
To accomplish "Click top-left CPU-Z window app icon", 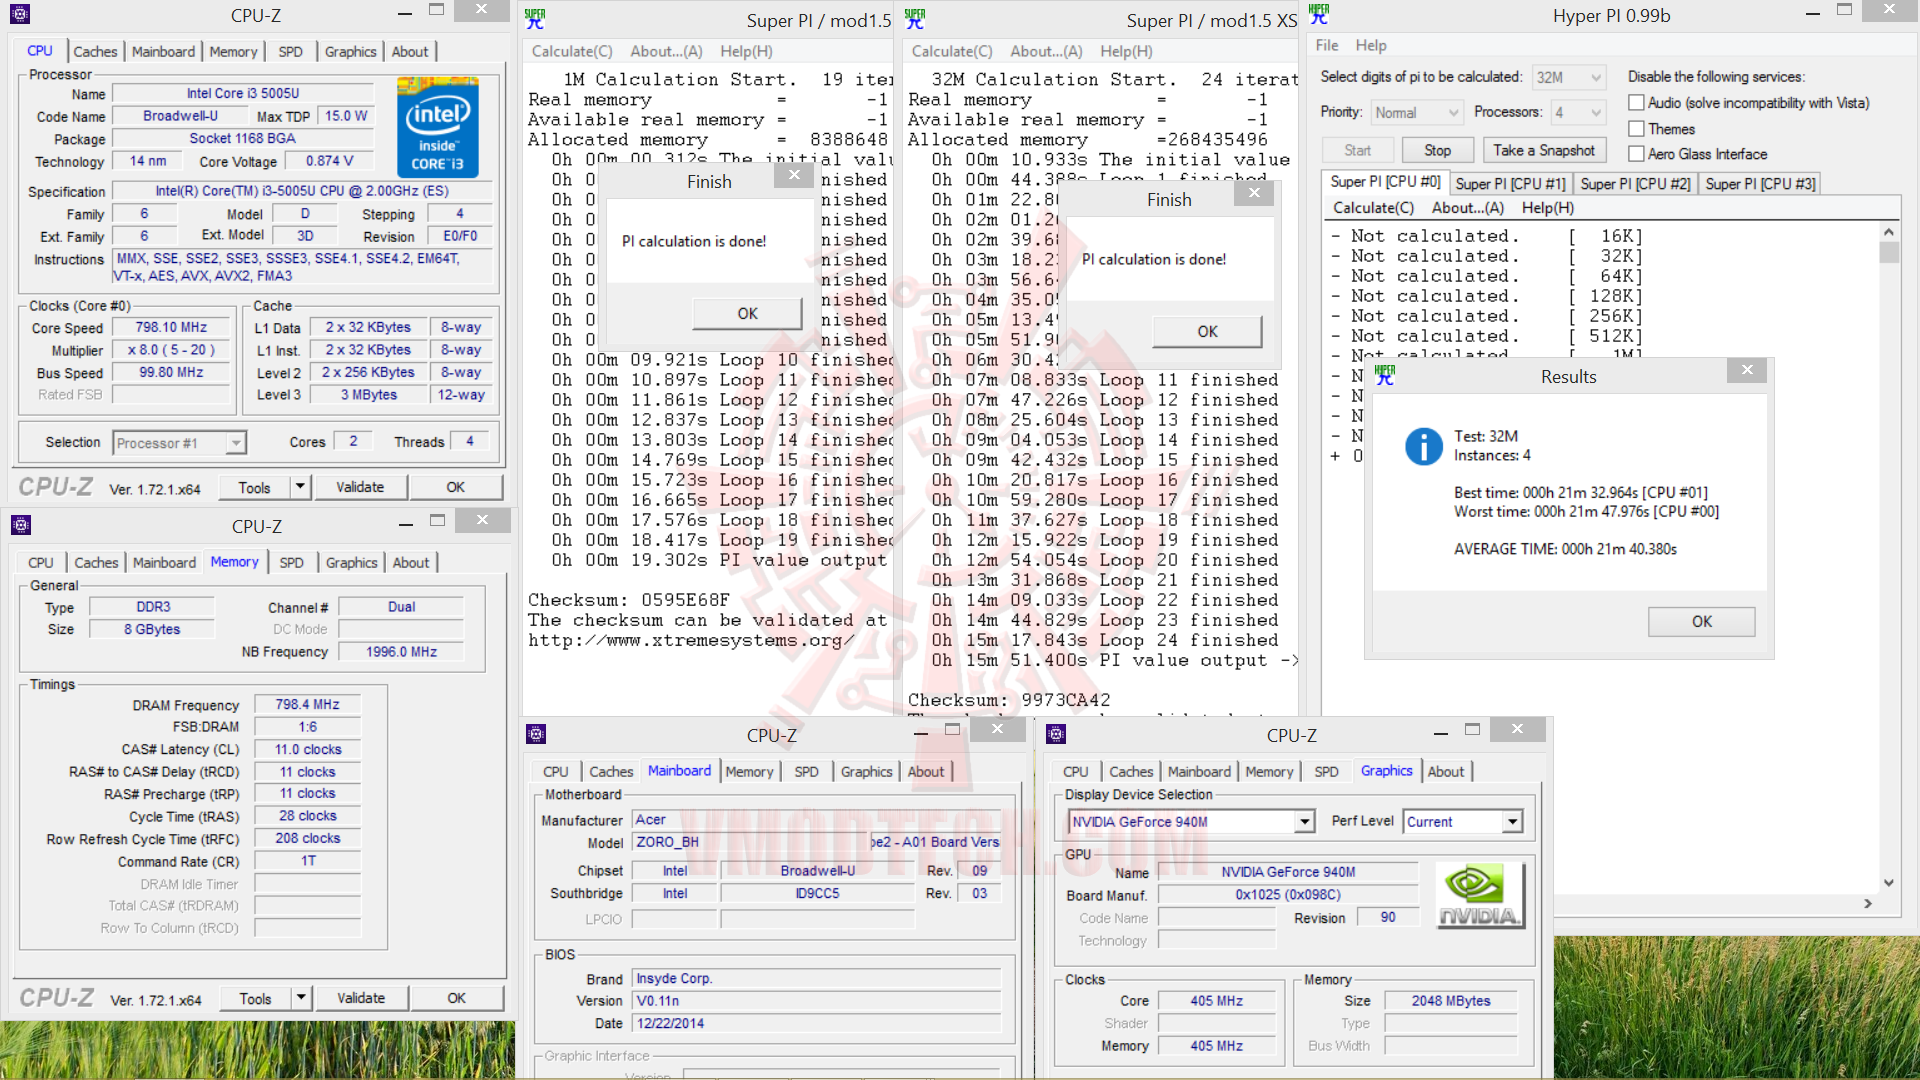I will pos(20,15).
